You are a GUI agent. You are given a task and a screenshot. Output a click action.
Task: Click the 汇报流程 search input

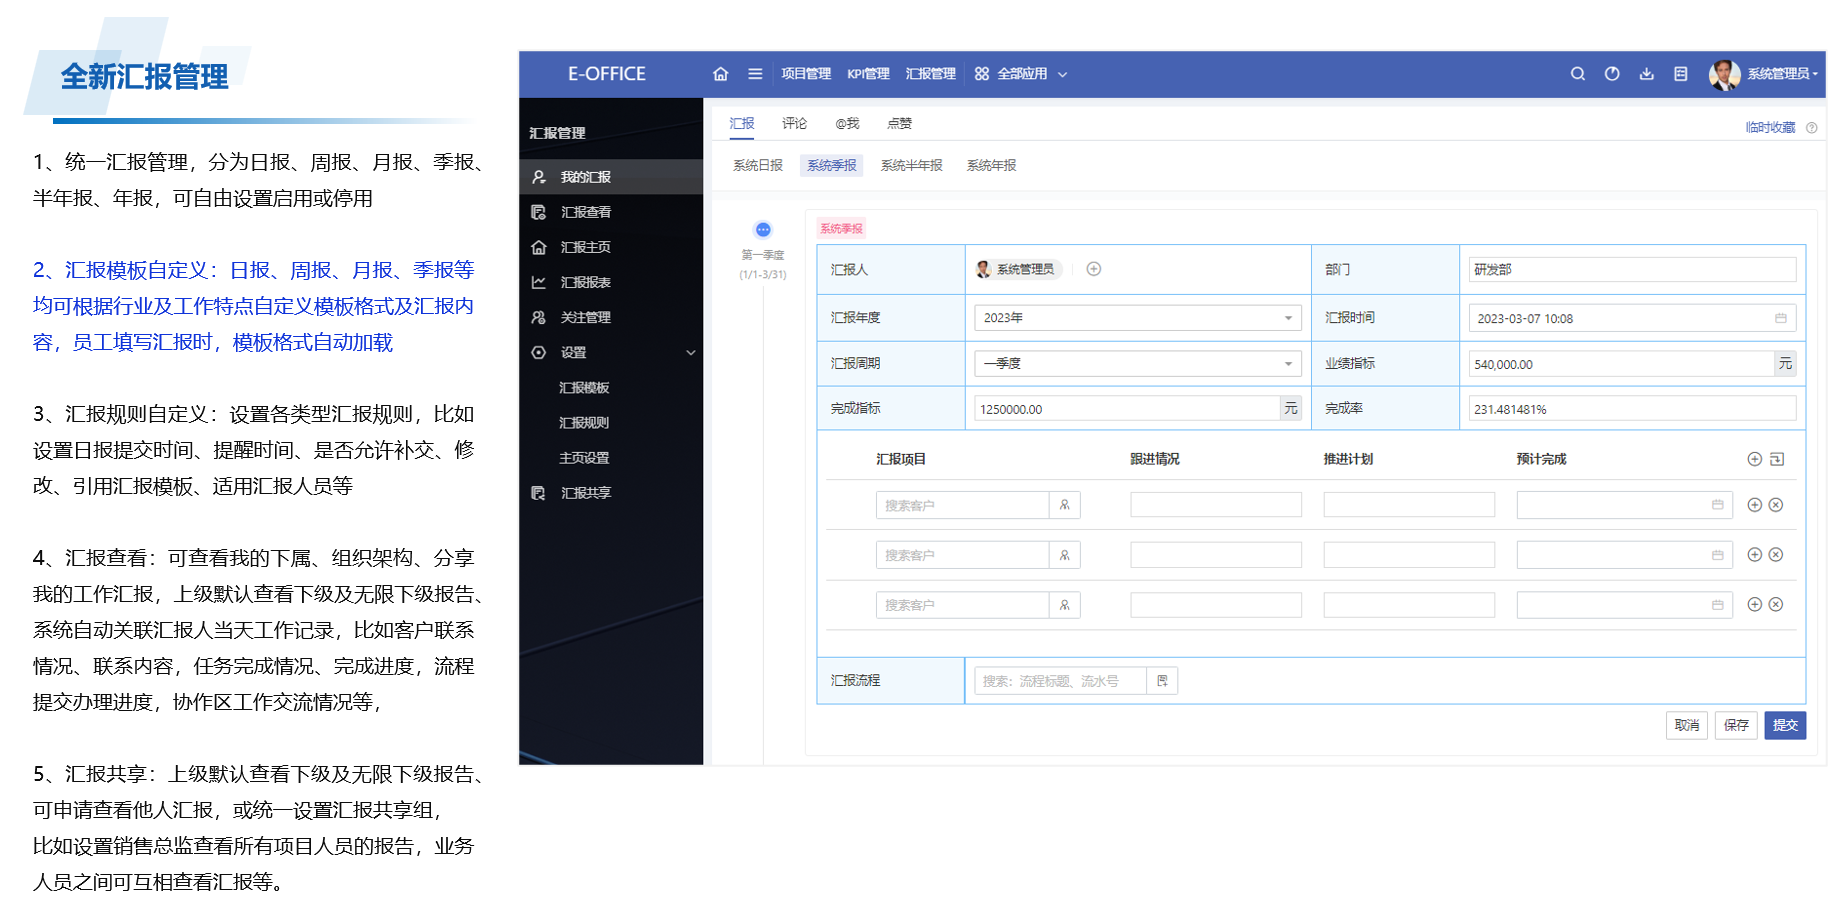(1060, 681)
